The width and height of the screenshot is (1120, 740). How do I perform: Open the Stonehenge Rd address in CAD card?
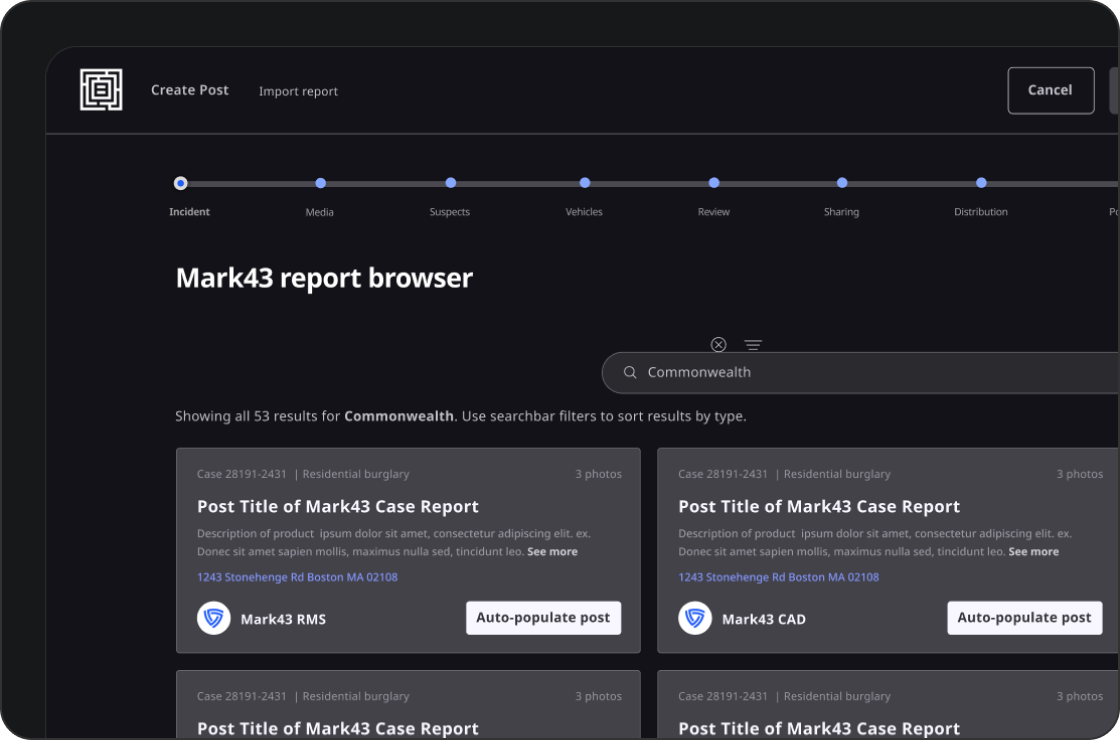point(779,577)
